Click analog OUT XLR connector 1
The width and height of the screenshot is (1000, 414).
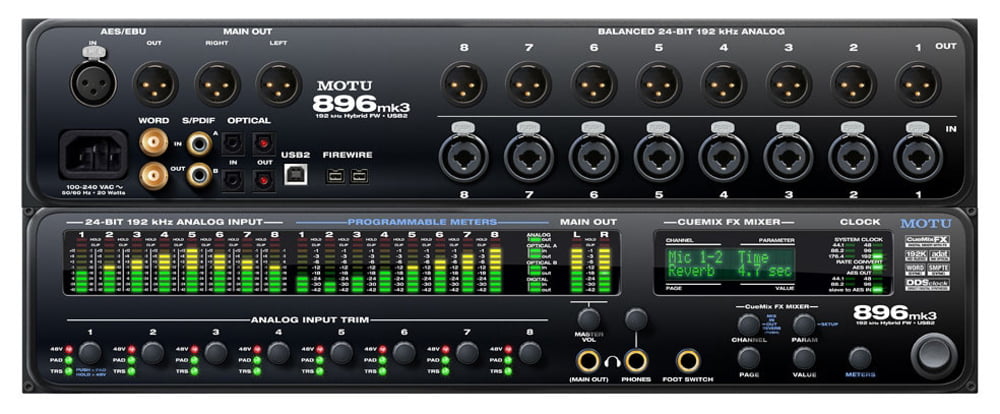pyautogui.click(x=918, y=84)
